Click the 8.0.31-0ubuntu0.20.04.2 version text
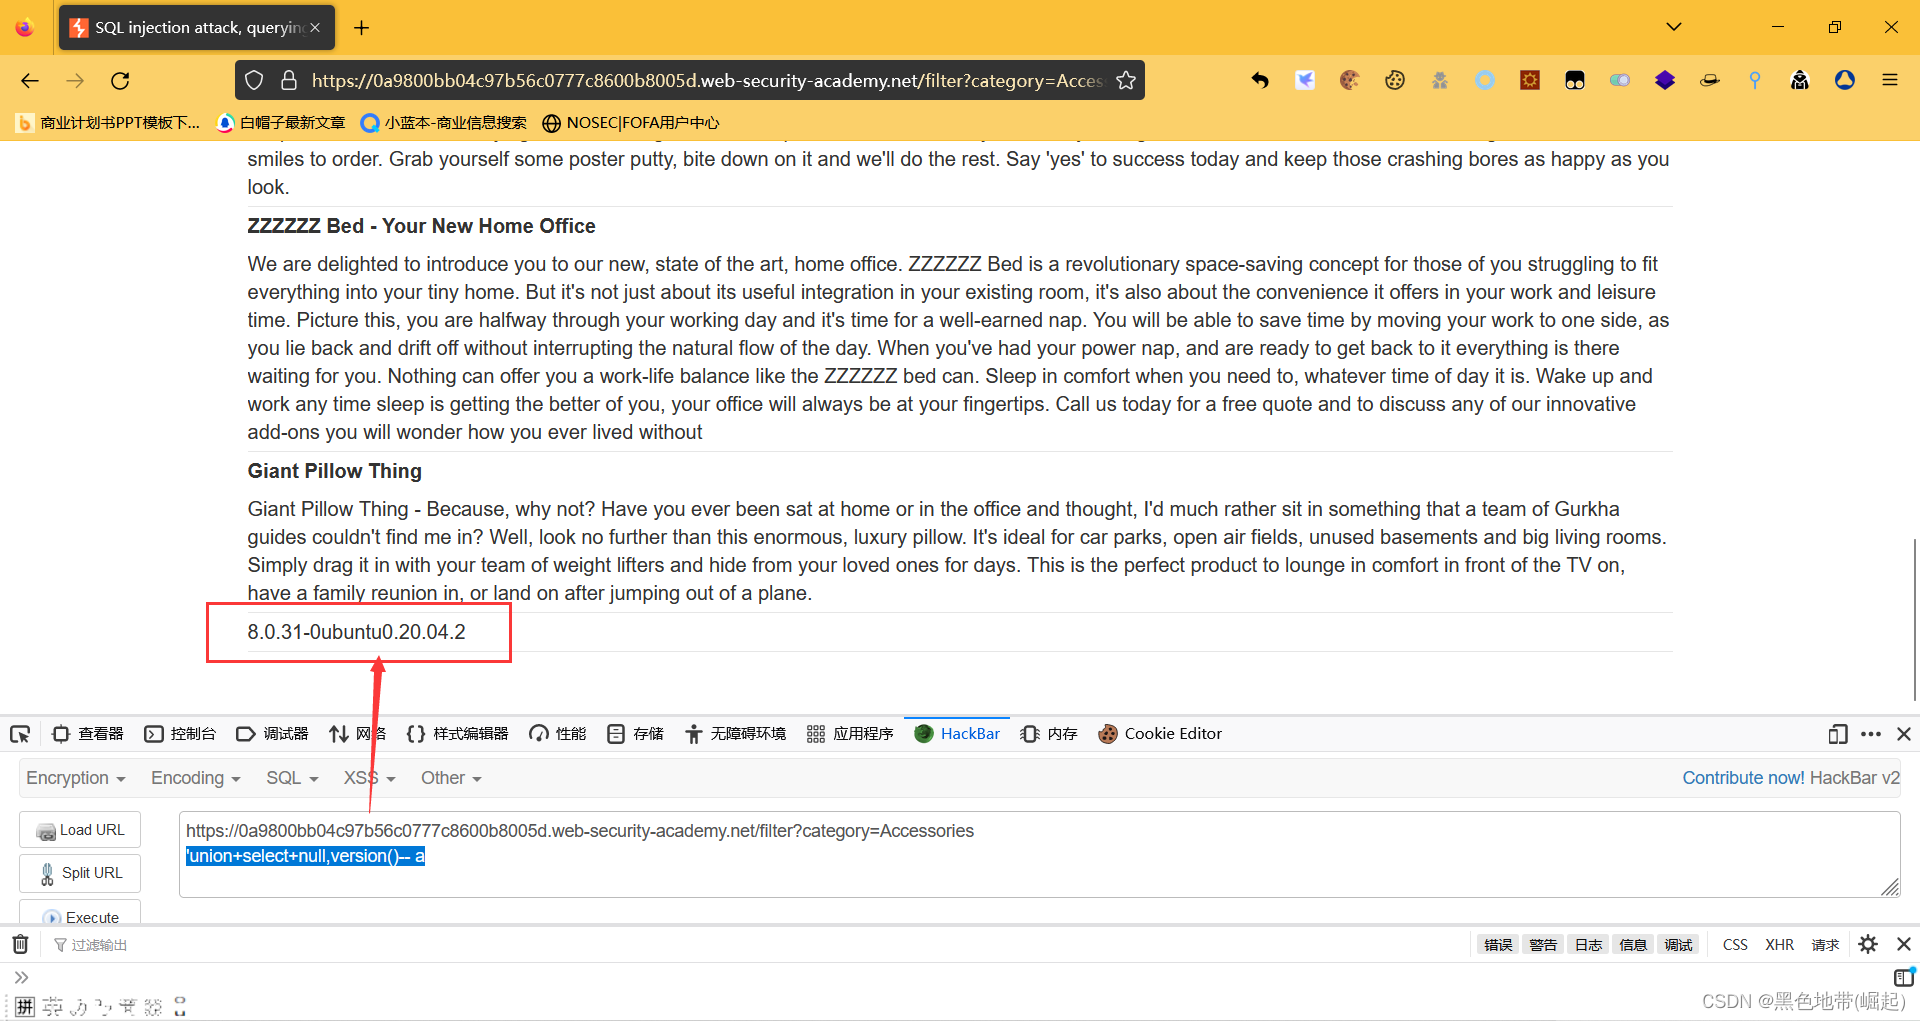1920x1021 pixels. point(357,632)
